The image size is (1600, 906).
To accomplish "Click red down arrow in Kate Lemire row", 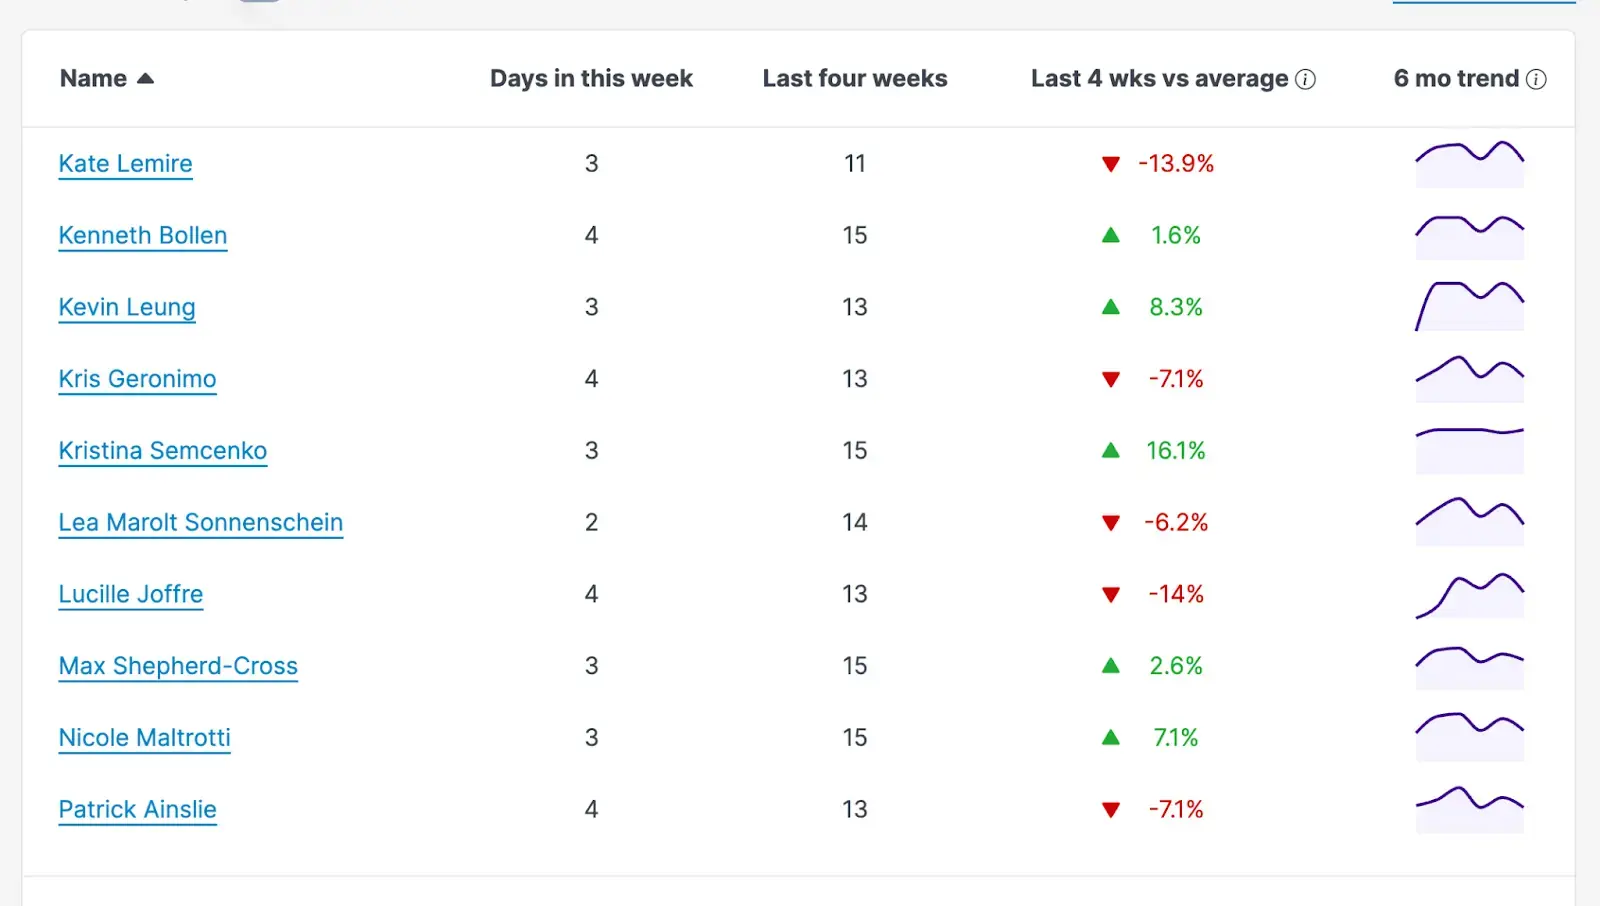I will (1111, 164).
